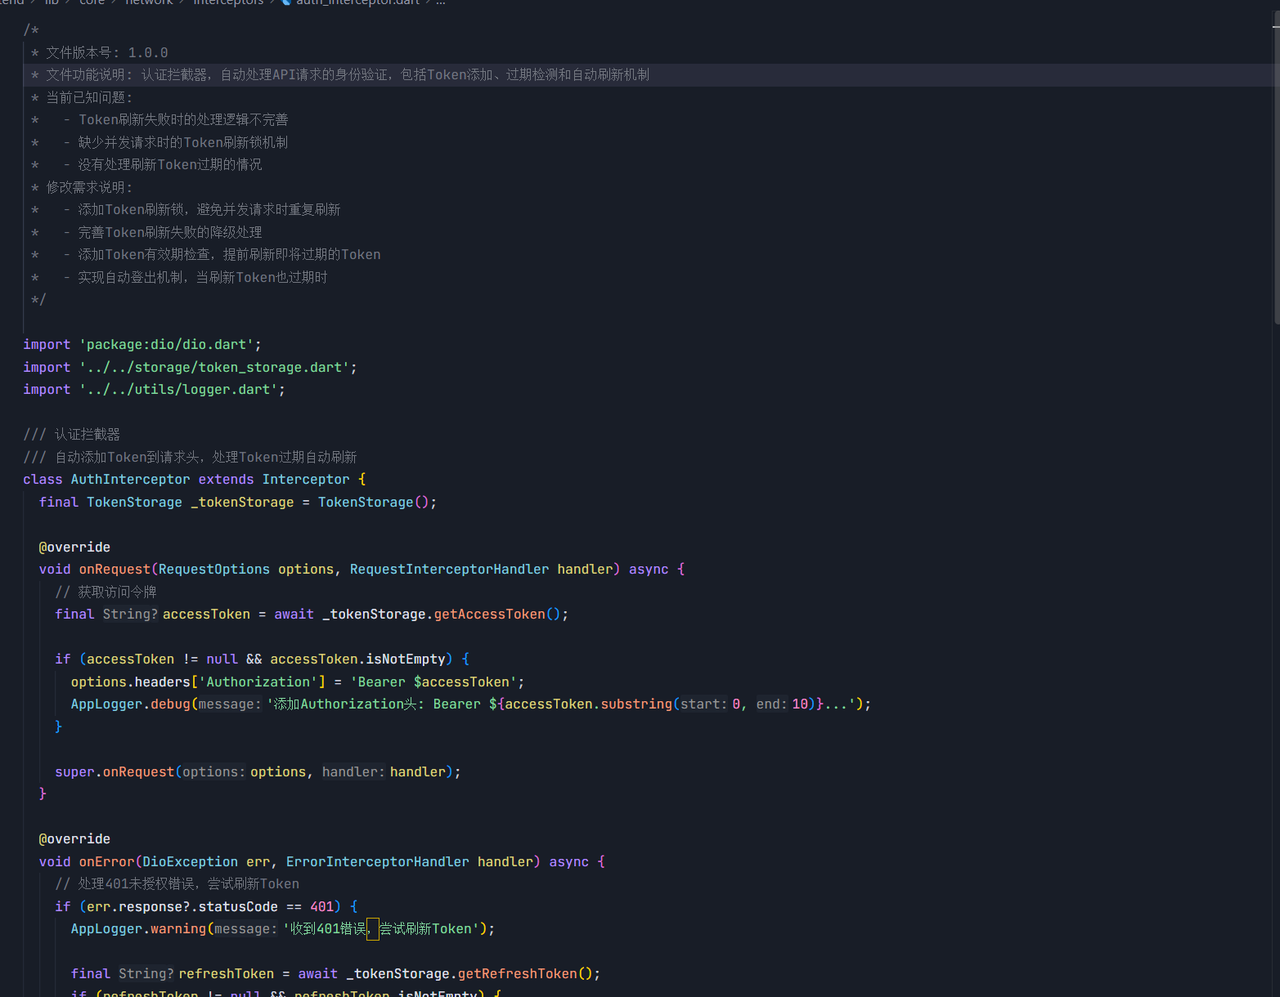Click the onRequest method name in its signature
Image resolution: width=1280 pixels, height=997 pixels.
(x=115, y=569)
